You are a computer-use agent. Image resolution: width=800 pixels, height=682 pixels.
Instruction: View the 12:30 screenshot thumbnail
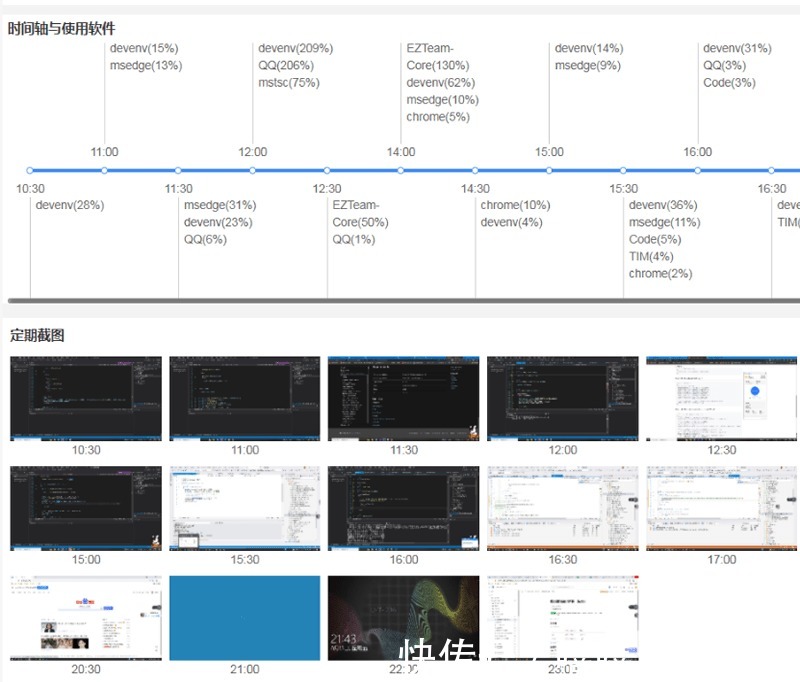[721, 398]
